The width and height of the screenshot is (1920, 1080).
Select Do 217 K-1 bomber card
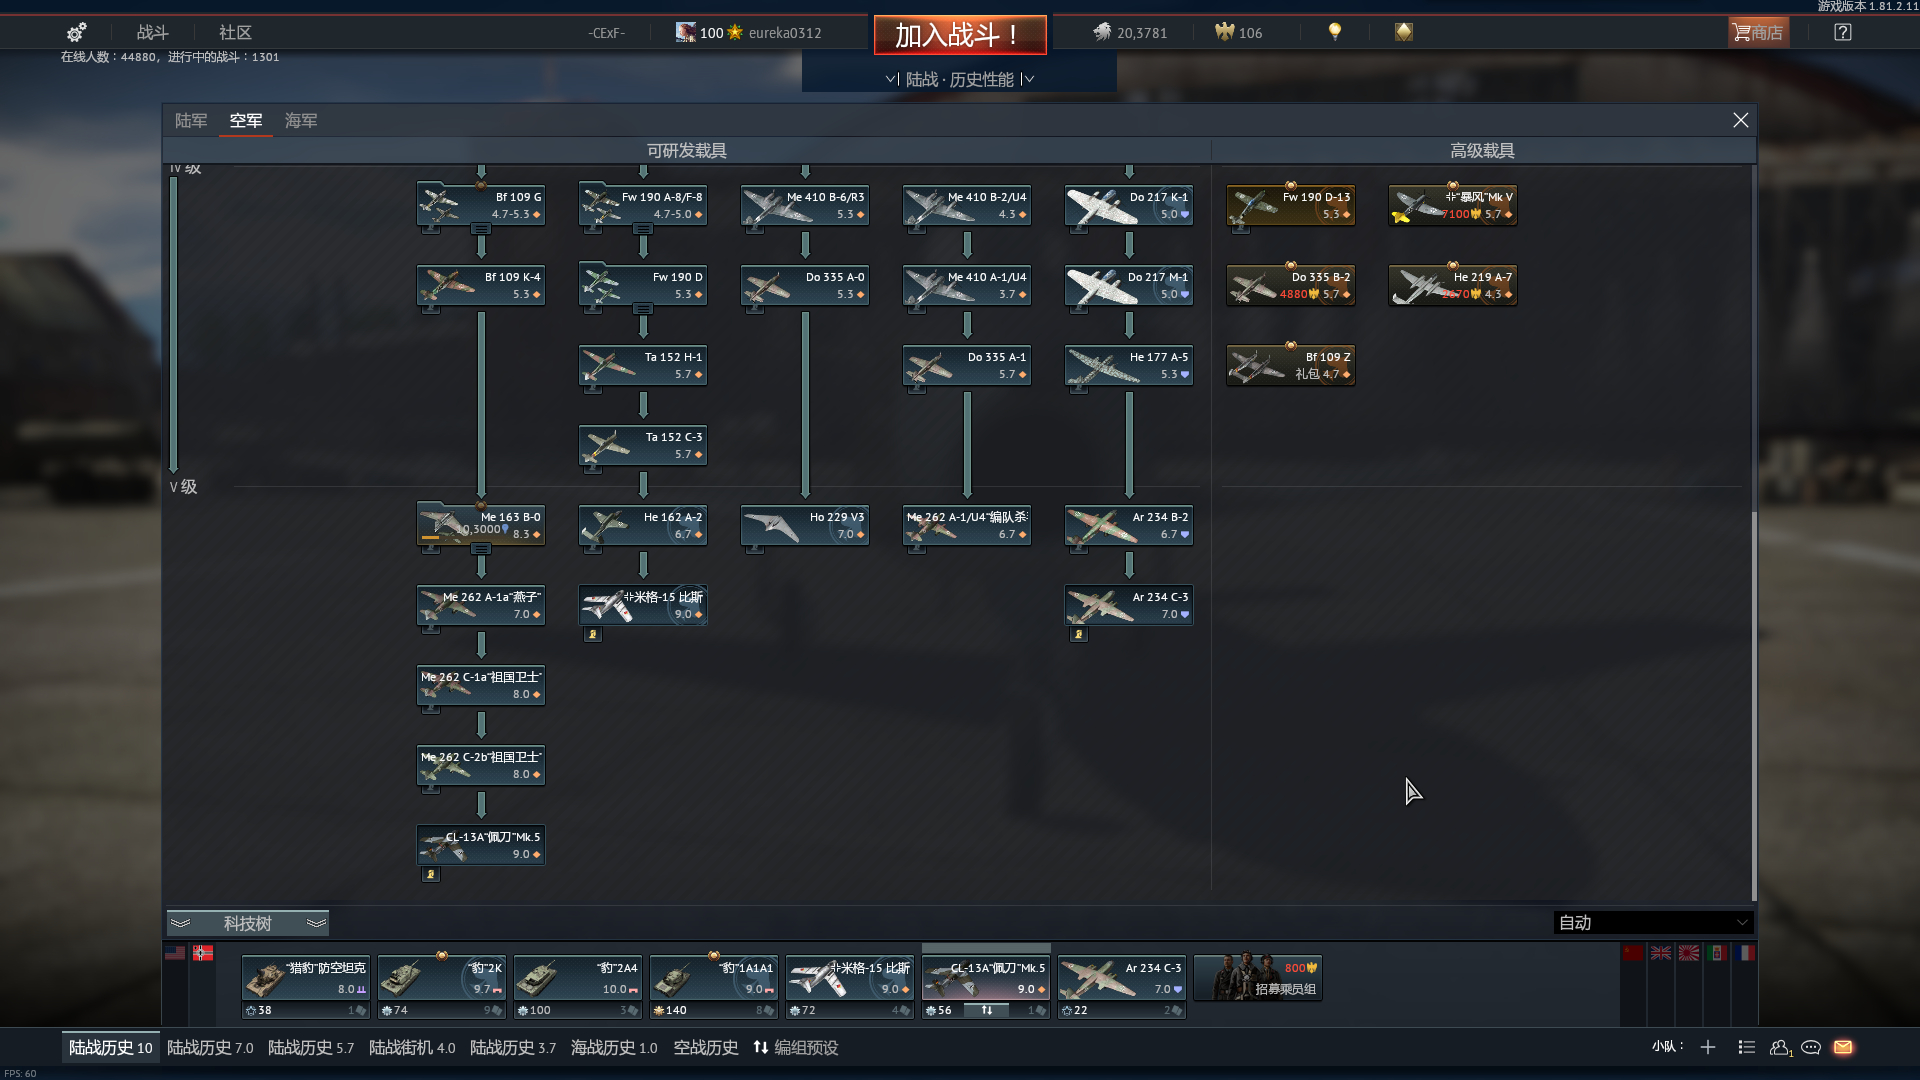click(1129, 205)
